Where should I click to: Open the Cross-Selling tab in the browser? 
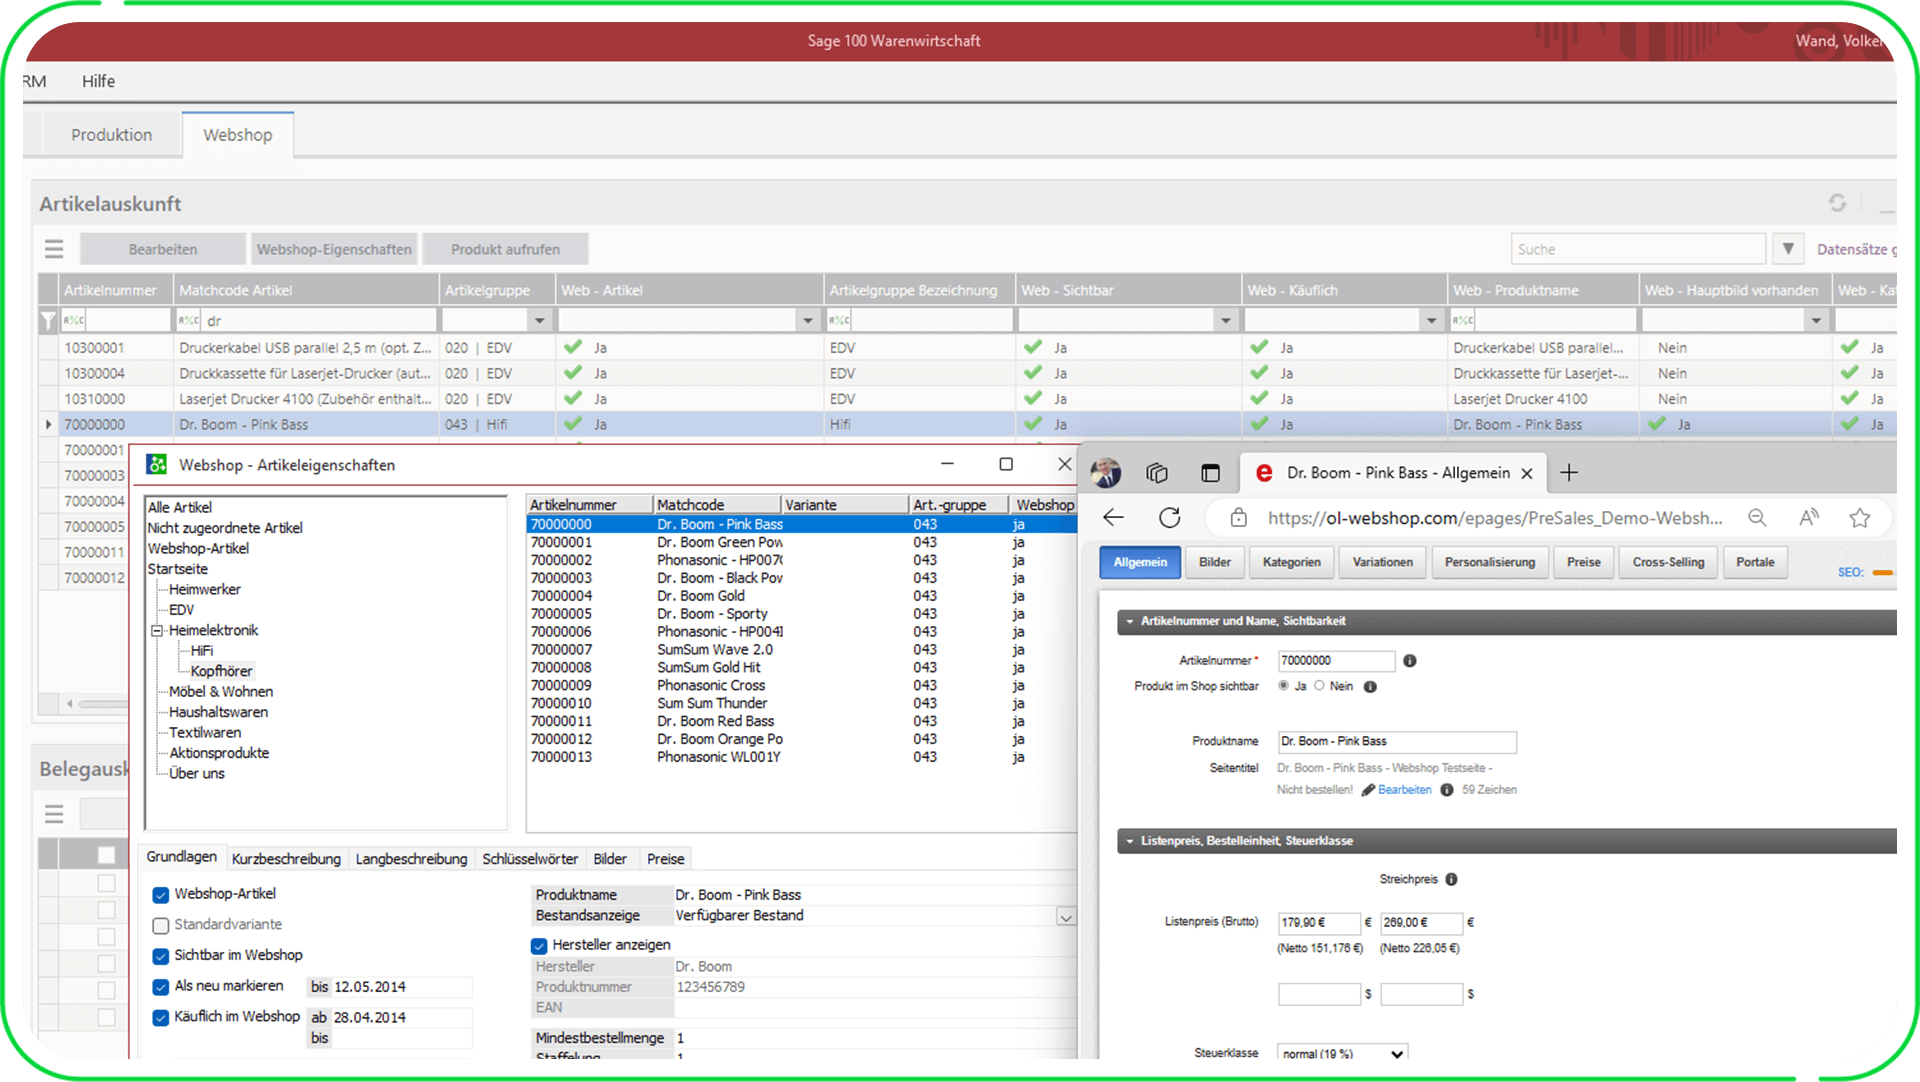1668,562
